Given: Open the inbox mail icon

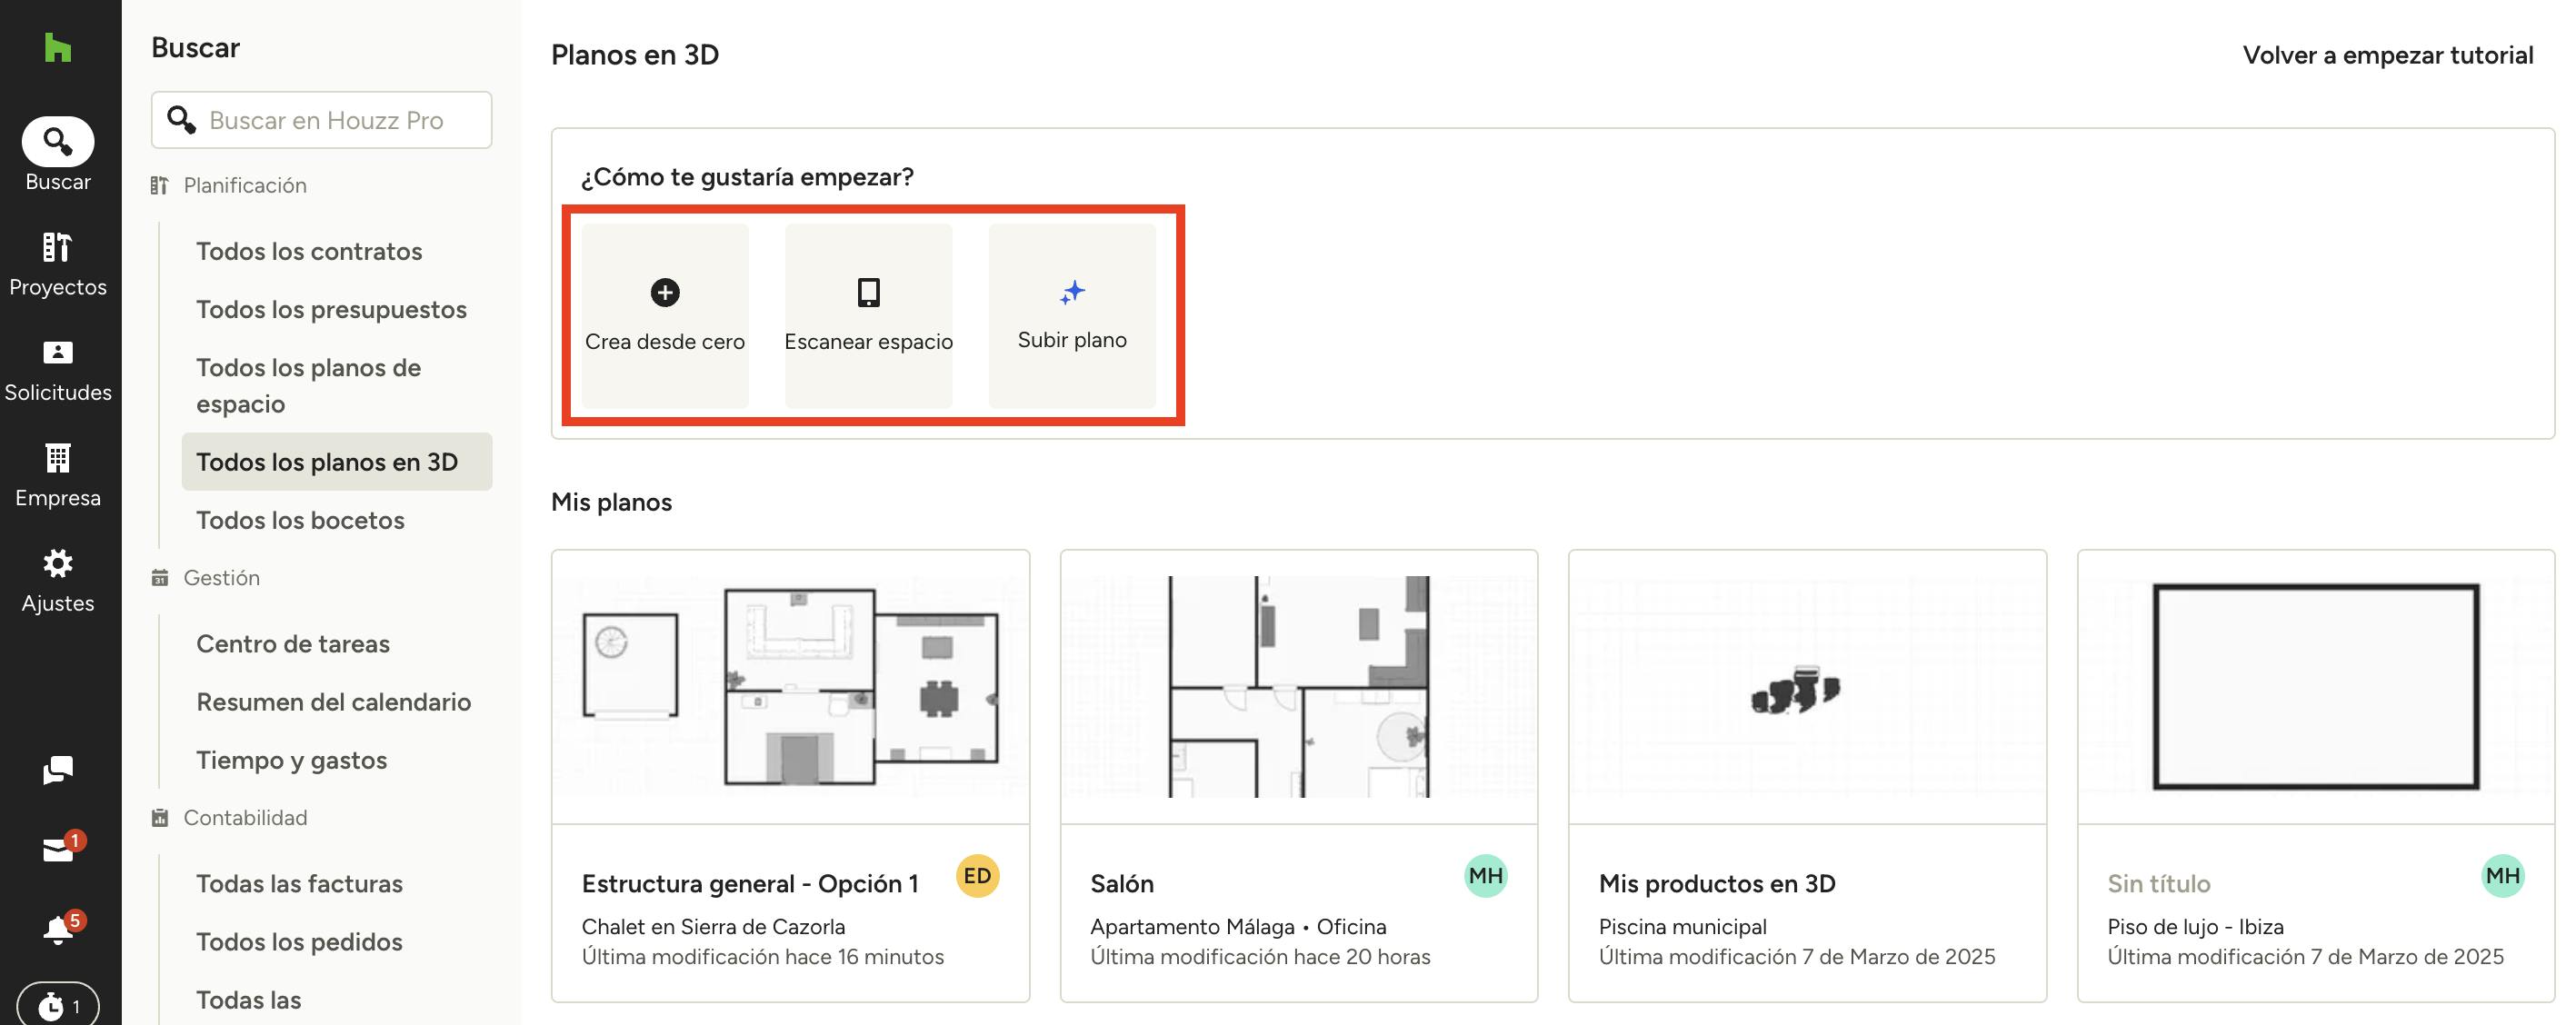Looking at the screenshot, I should coord(57,850).
